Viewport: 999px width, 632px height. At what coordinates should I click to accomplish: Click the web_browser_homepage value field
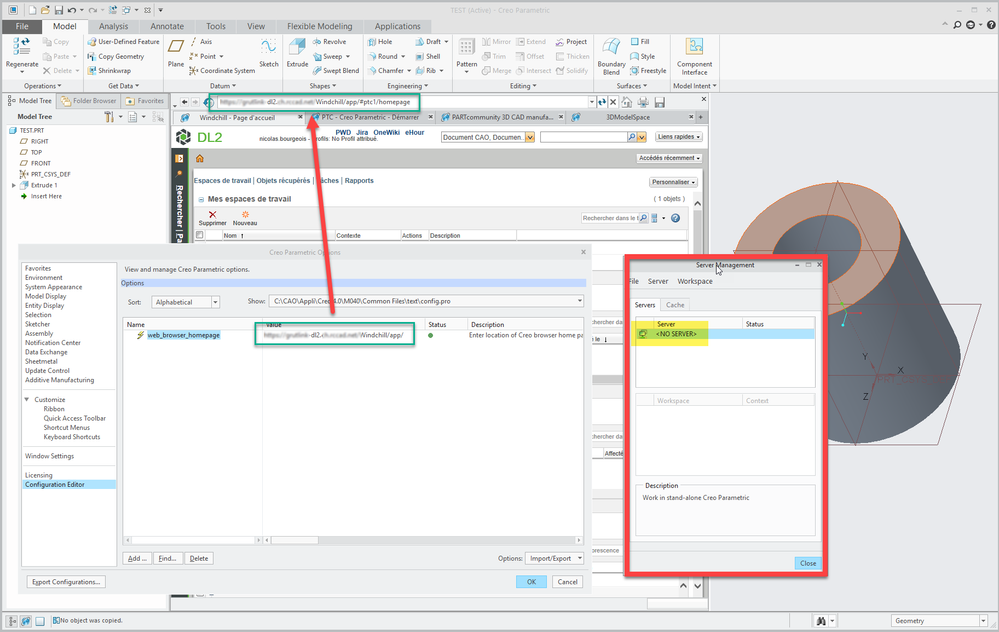[x=334, y=335]
